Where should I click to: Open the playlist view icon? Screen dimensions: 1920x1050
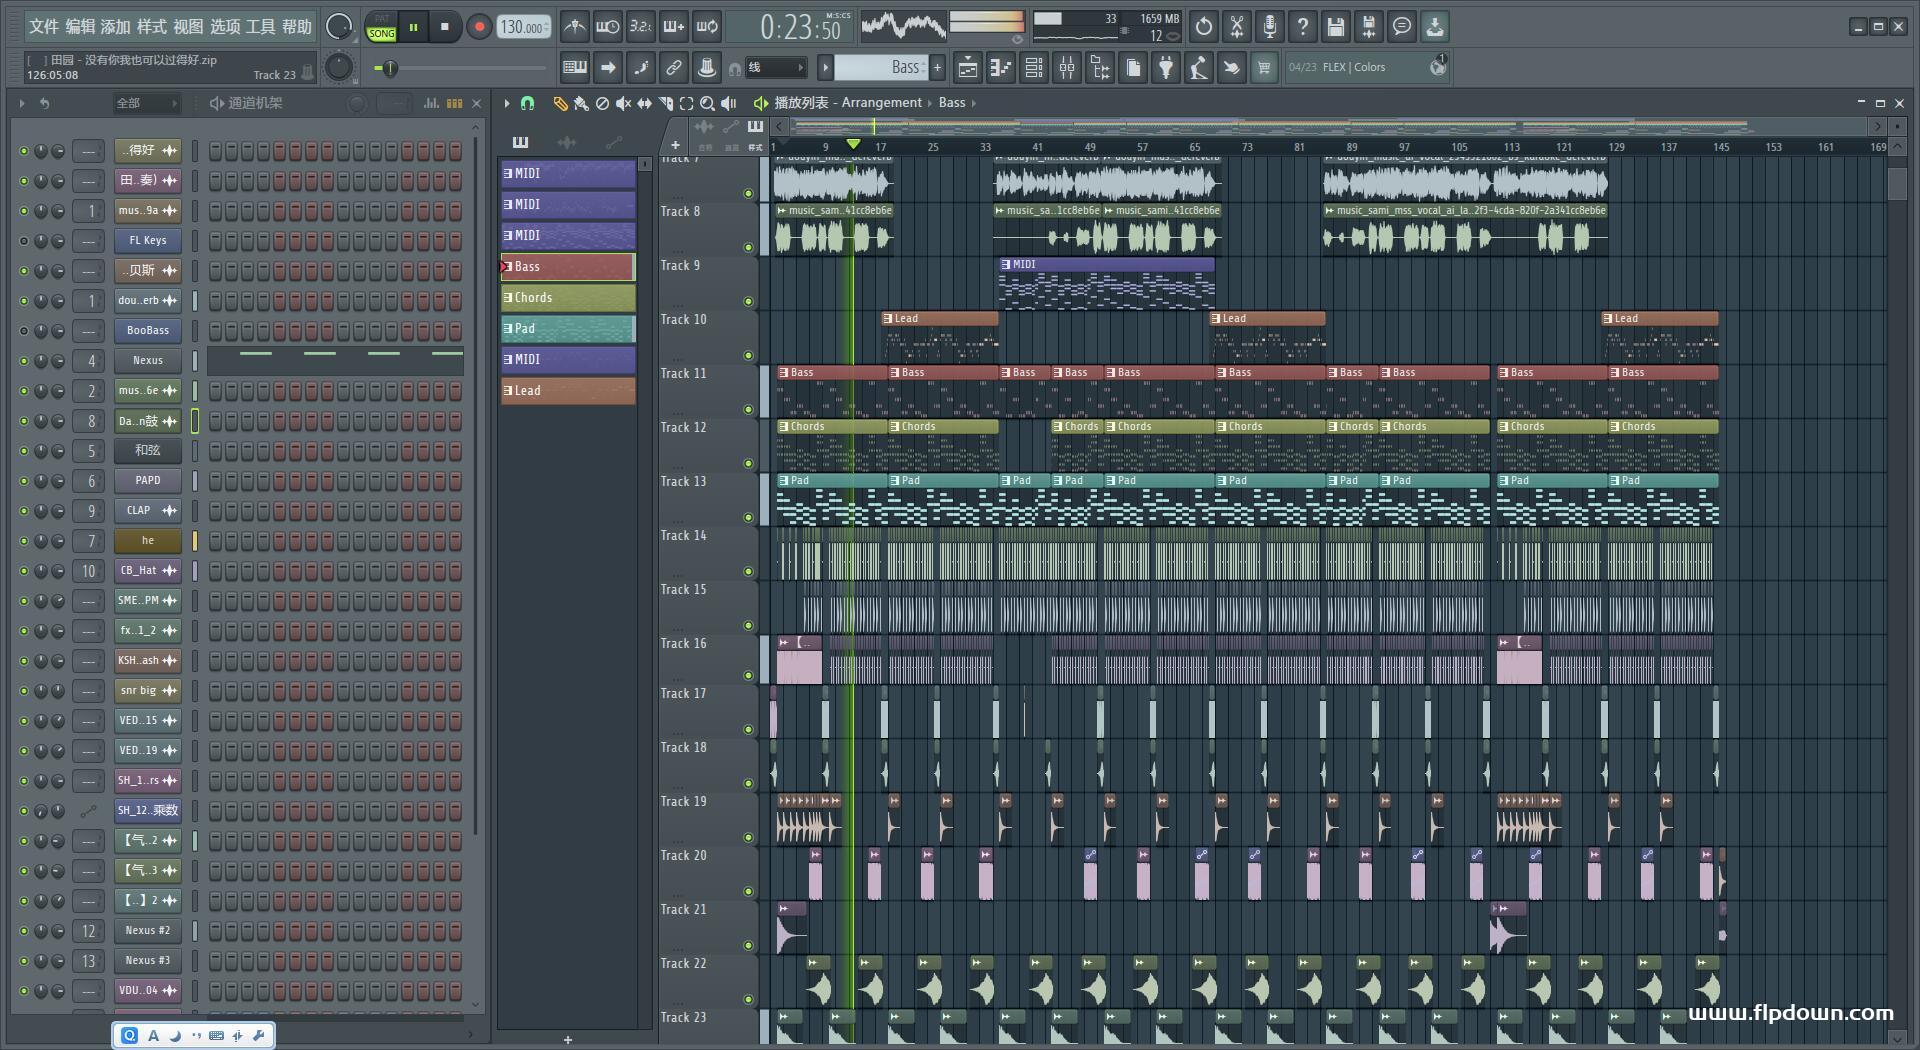(x=968, y=68)
